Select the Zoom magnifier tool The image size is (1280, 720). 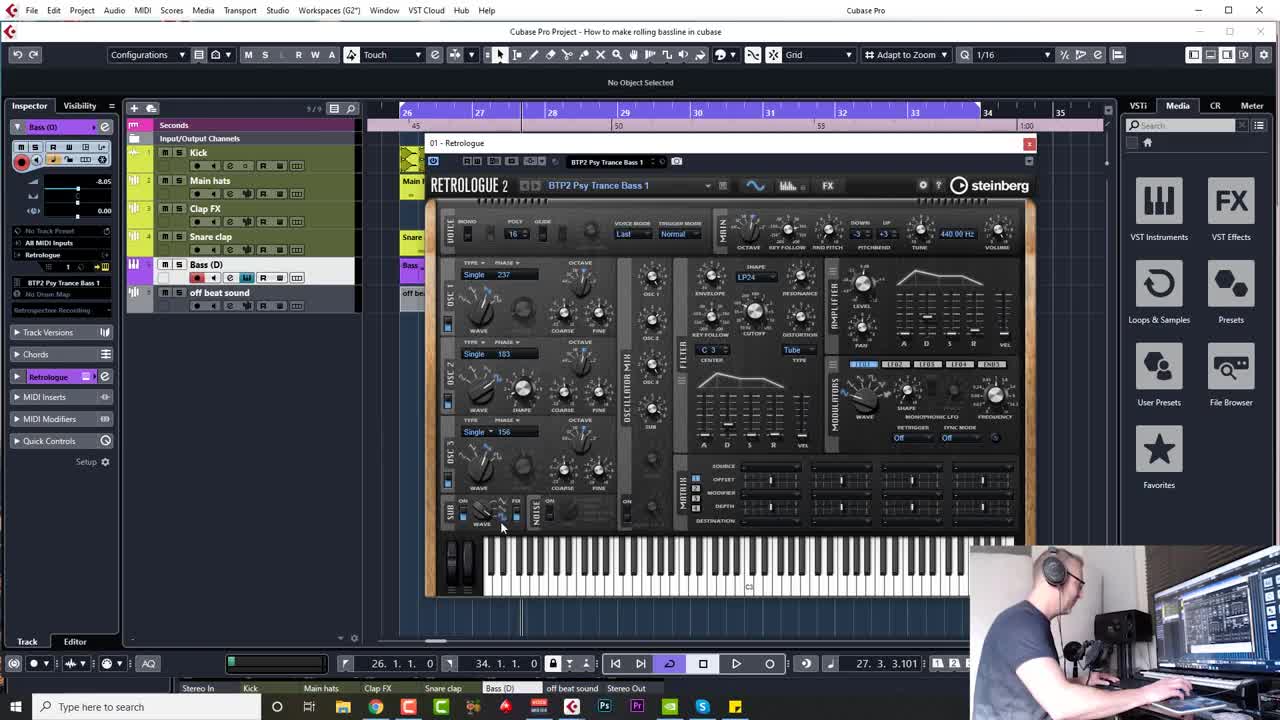617,55
